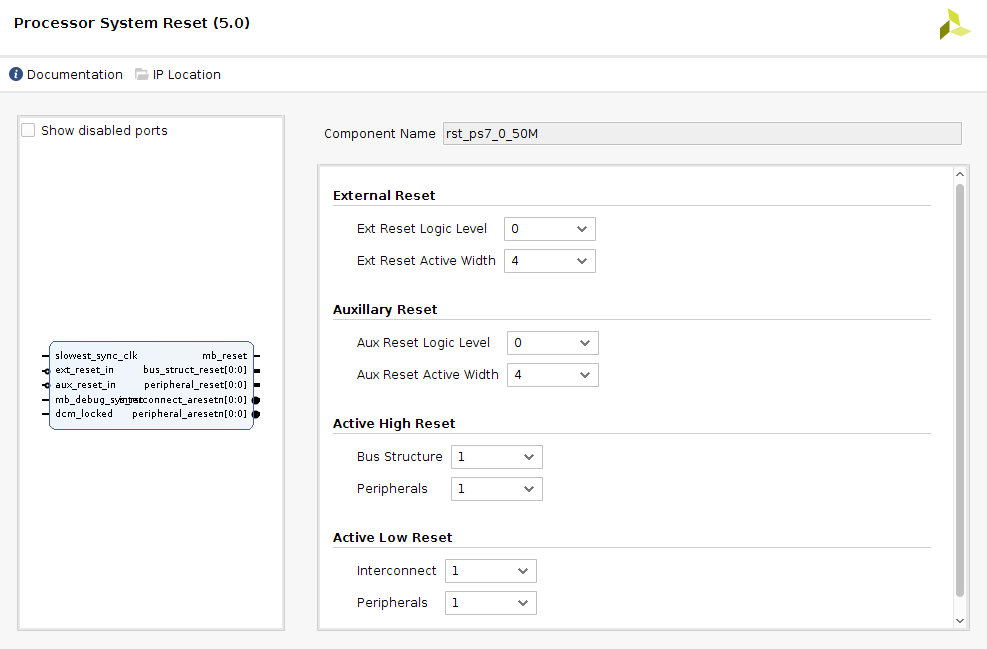Click the vertical scrollbar thumb
The image size is (987, 649).
pos(960,390)
